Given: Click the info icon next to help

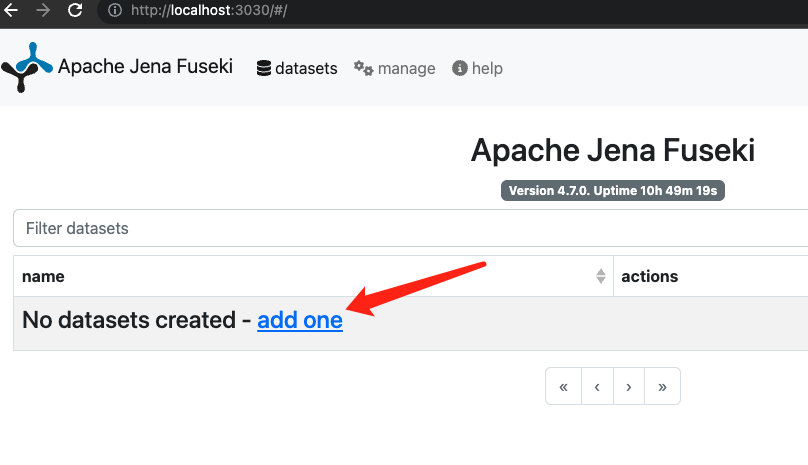Looking at the screenshot, I should 460,69.
